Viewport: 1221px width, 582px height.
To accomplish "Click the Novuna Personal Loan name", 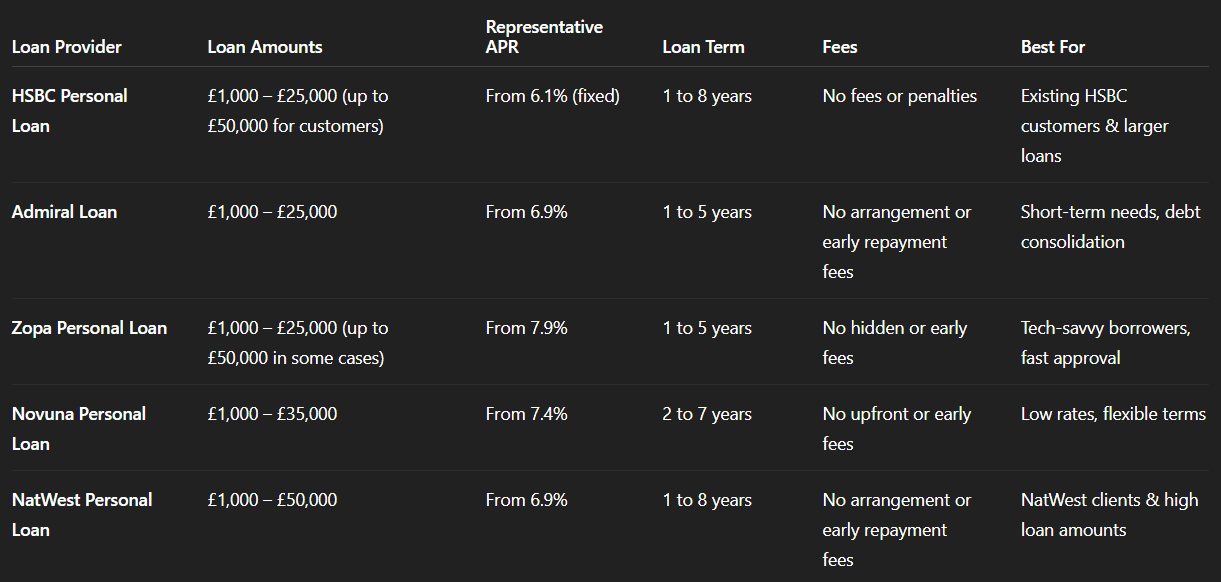I will 78,428.
